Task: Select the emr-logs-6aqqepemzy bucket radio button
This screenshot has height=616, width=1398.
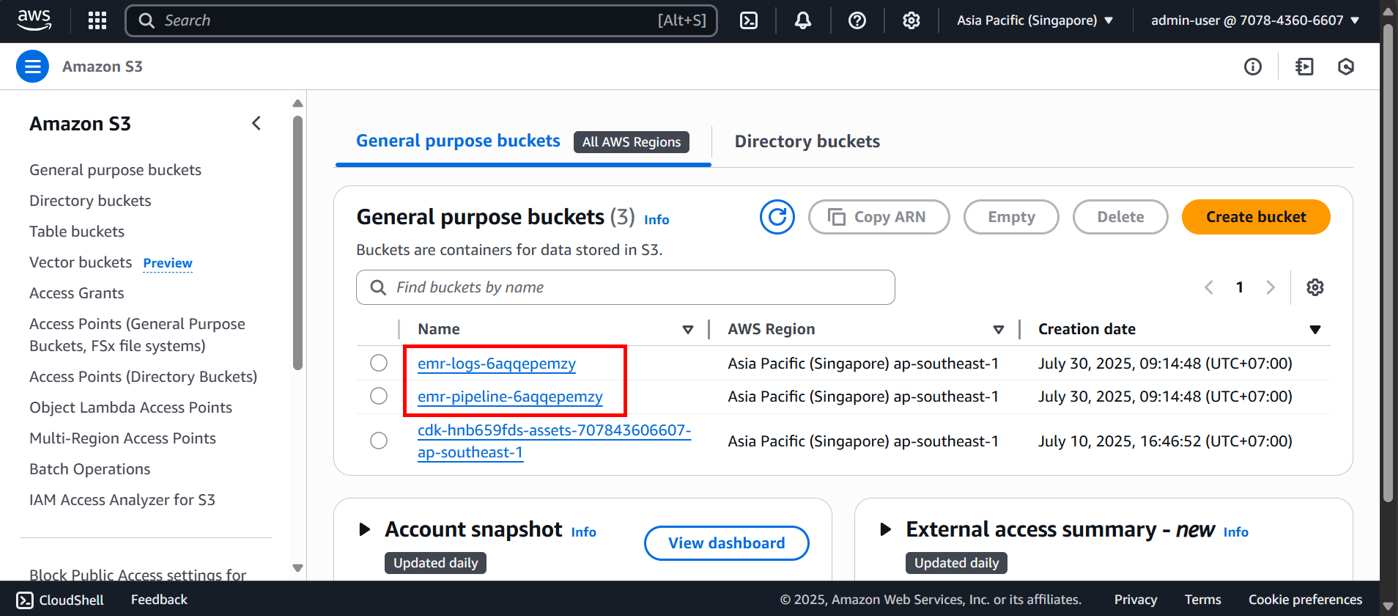Action: tap(379, 363)
